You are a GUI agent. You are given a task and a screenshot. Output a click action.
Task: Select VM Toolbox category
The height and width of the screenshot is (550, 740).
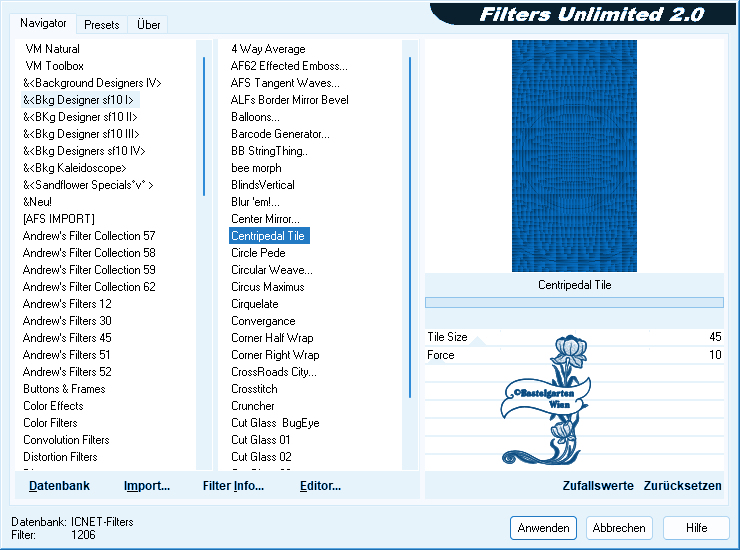[54, 66]
